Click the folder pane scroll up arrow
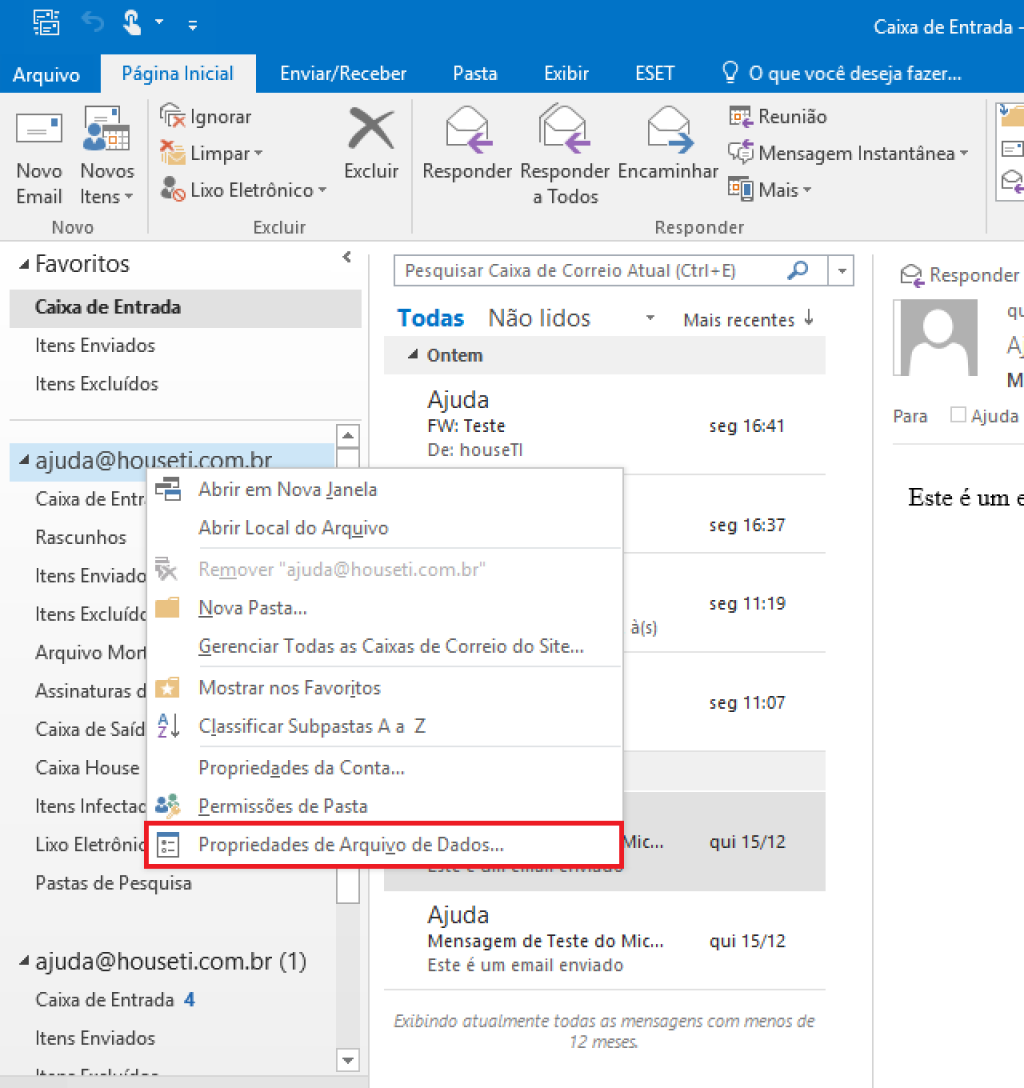This screenshot has height=1088, width=1024. pyautogui.click(x=348, y=436)
